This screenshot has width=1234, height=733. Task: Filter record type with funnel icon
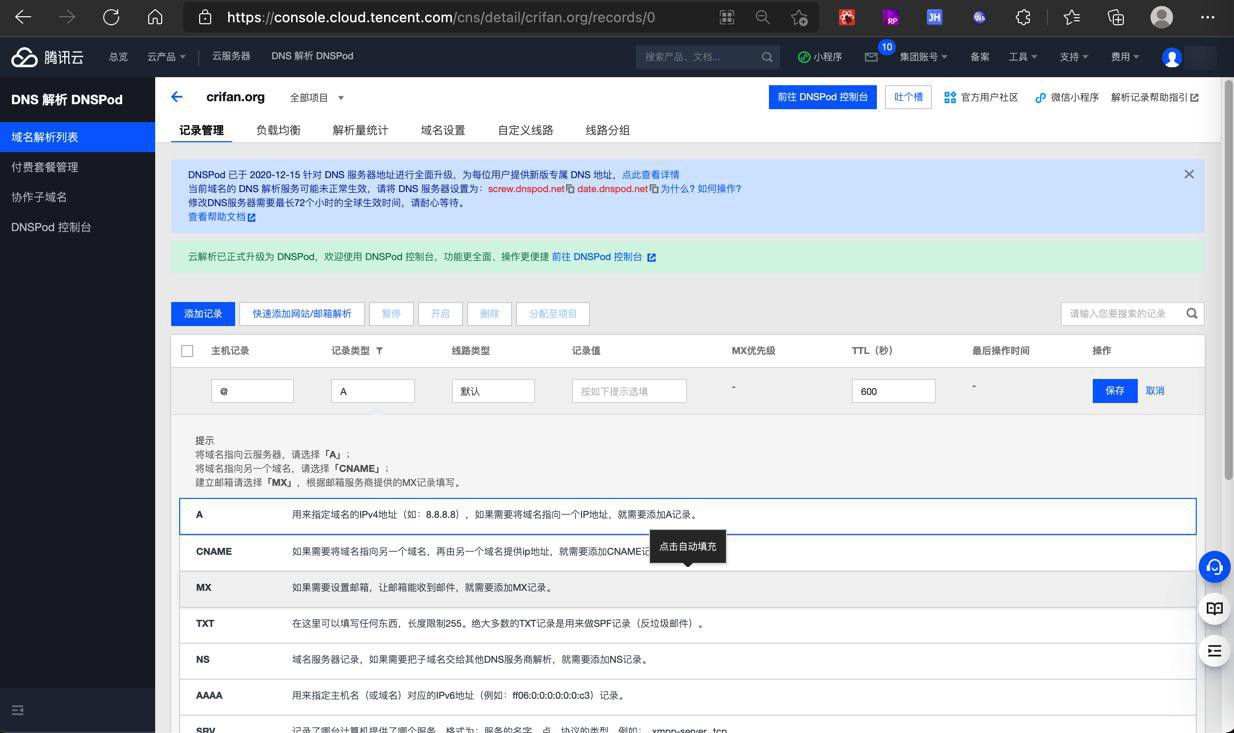coord(379,351)
